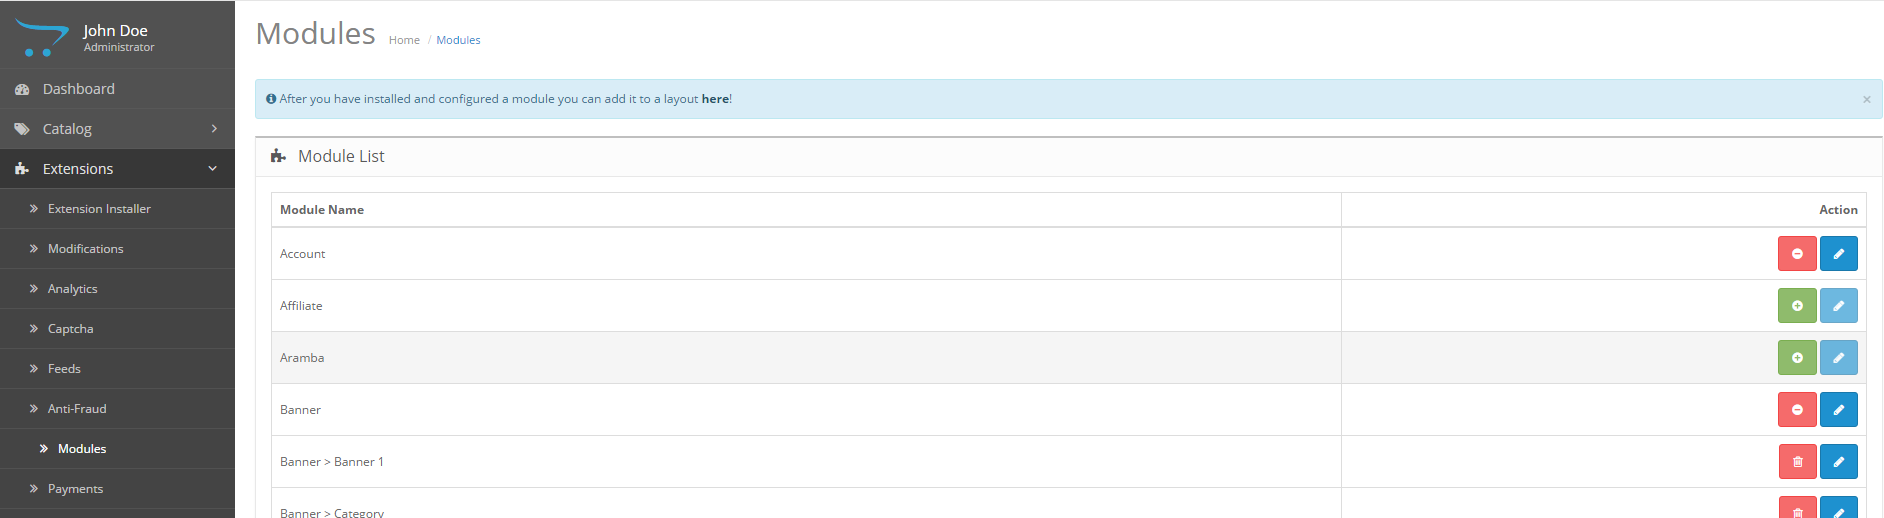Open the Dashboard menu item
This screenshot has height=518, width=1884.
point(117,89)
